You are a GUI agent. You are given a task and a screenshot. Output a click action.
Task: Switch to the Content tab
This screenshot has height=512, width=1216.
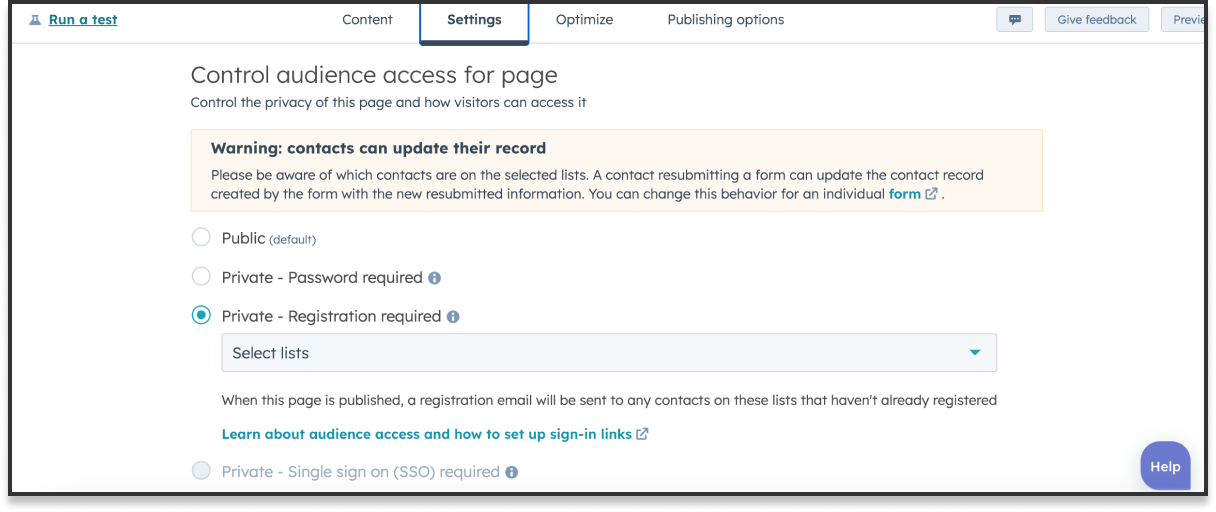(x=367, y=20)
